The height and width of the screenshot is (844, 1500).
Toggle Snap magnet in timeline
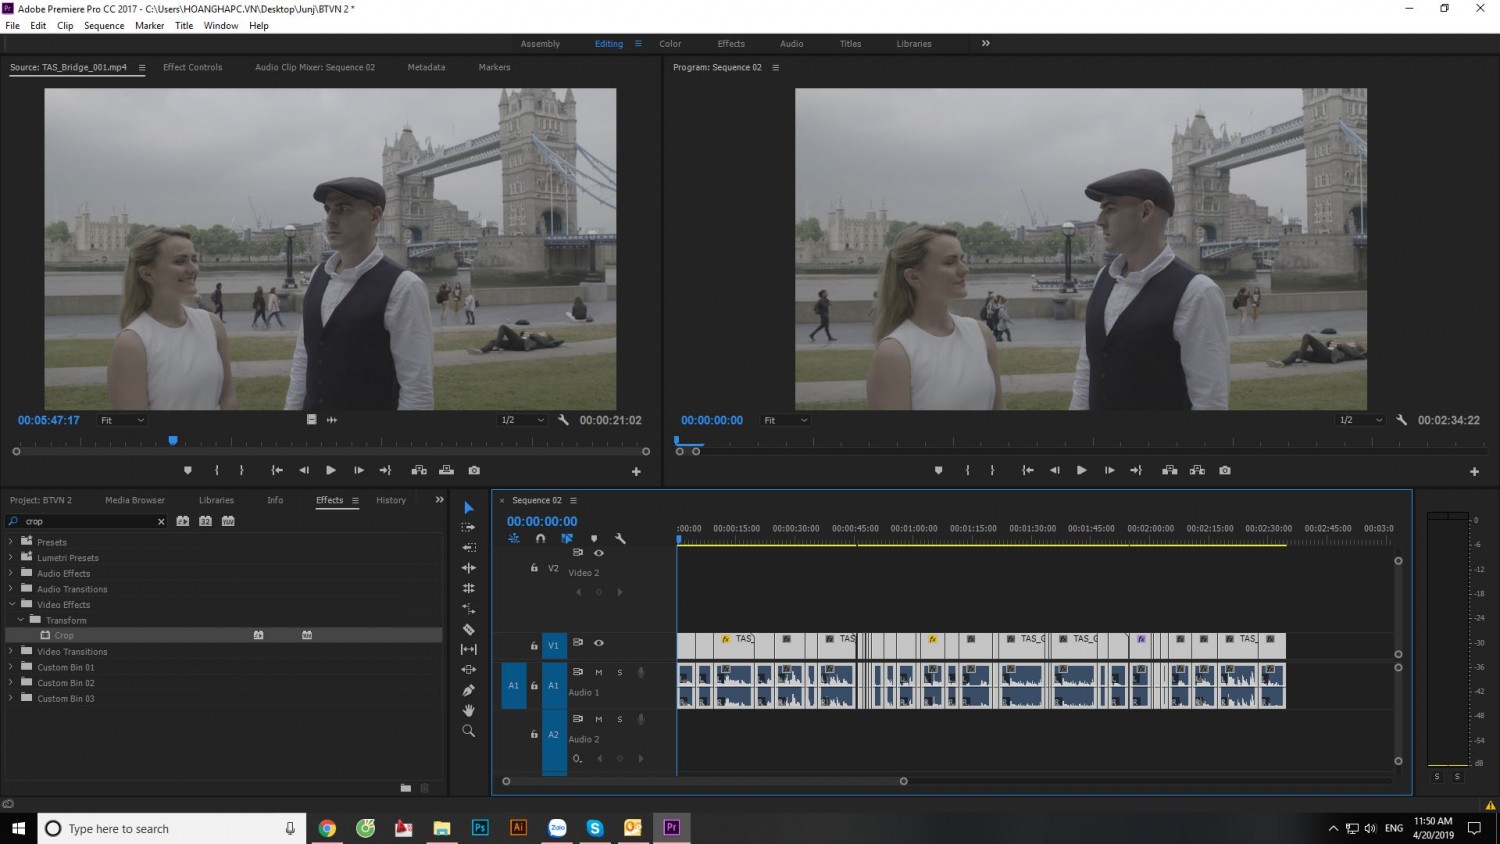tap(540, 538)
